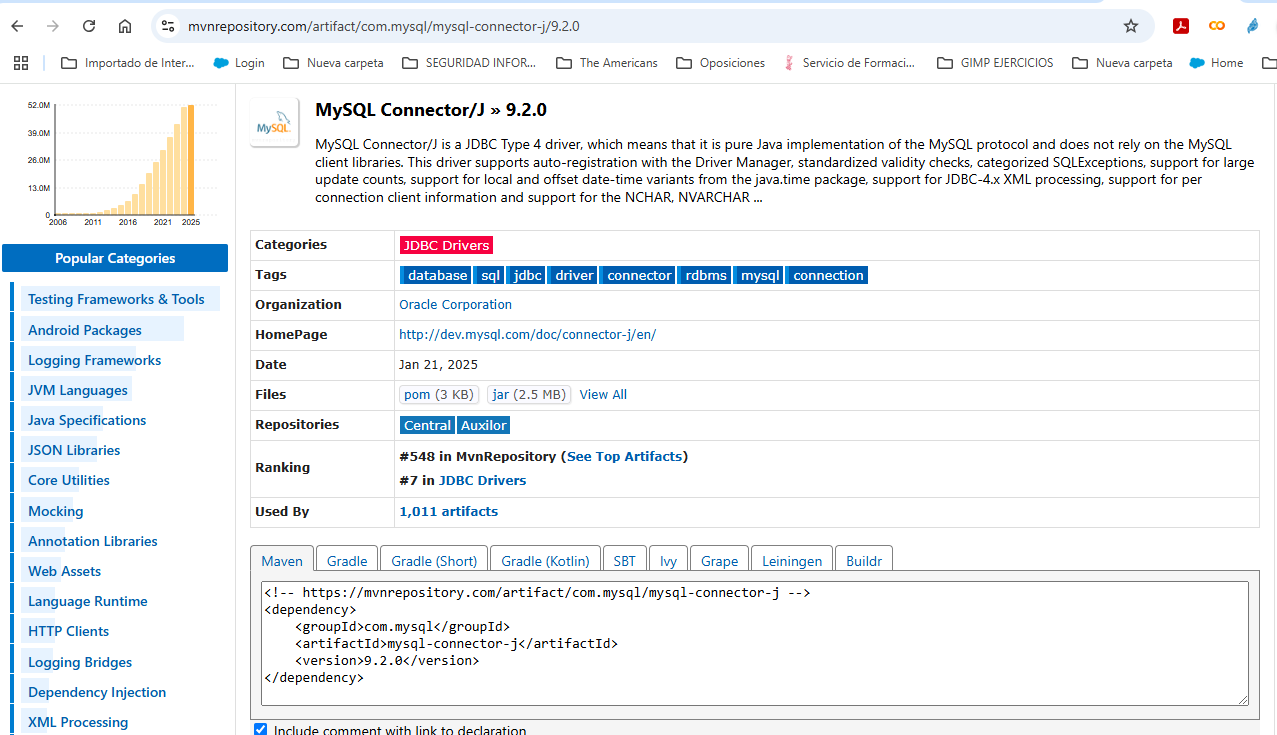View site information icon in address bar
This screenshot has height=735, width=1277.
tap(168, 26)
